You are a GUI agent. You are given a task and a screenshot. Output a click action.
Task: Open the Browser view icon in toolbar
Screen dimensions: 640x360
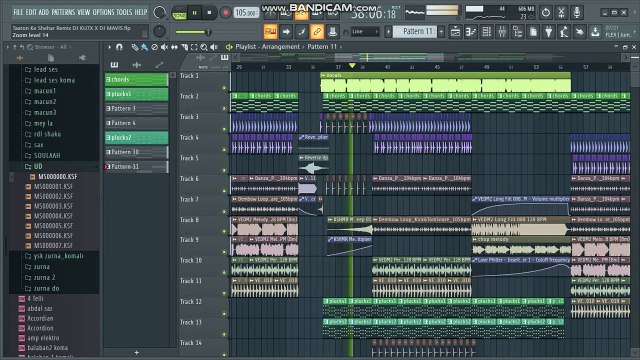(518, 31)
